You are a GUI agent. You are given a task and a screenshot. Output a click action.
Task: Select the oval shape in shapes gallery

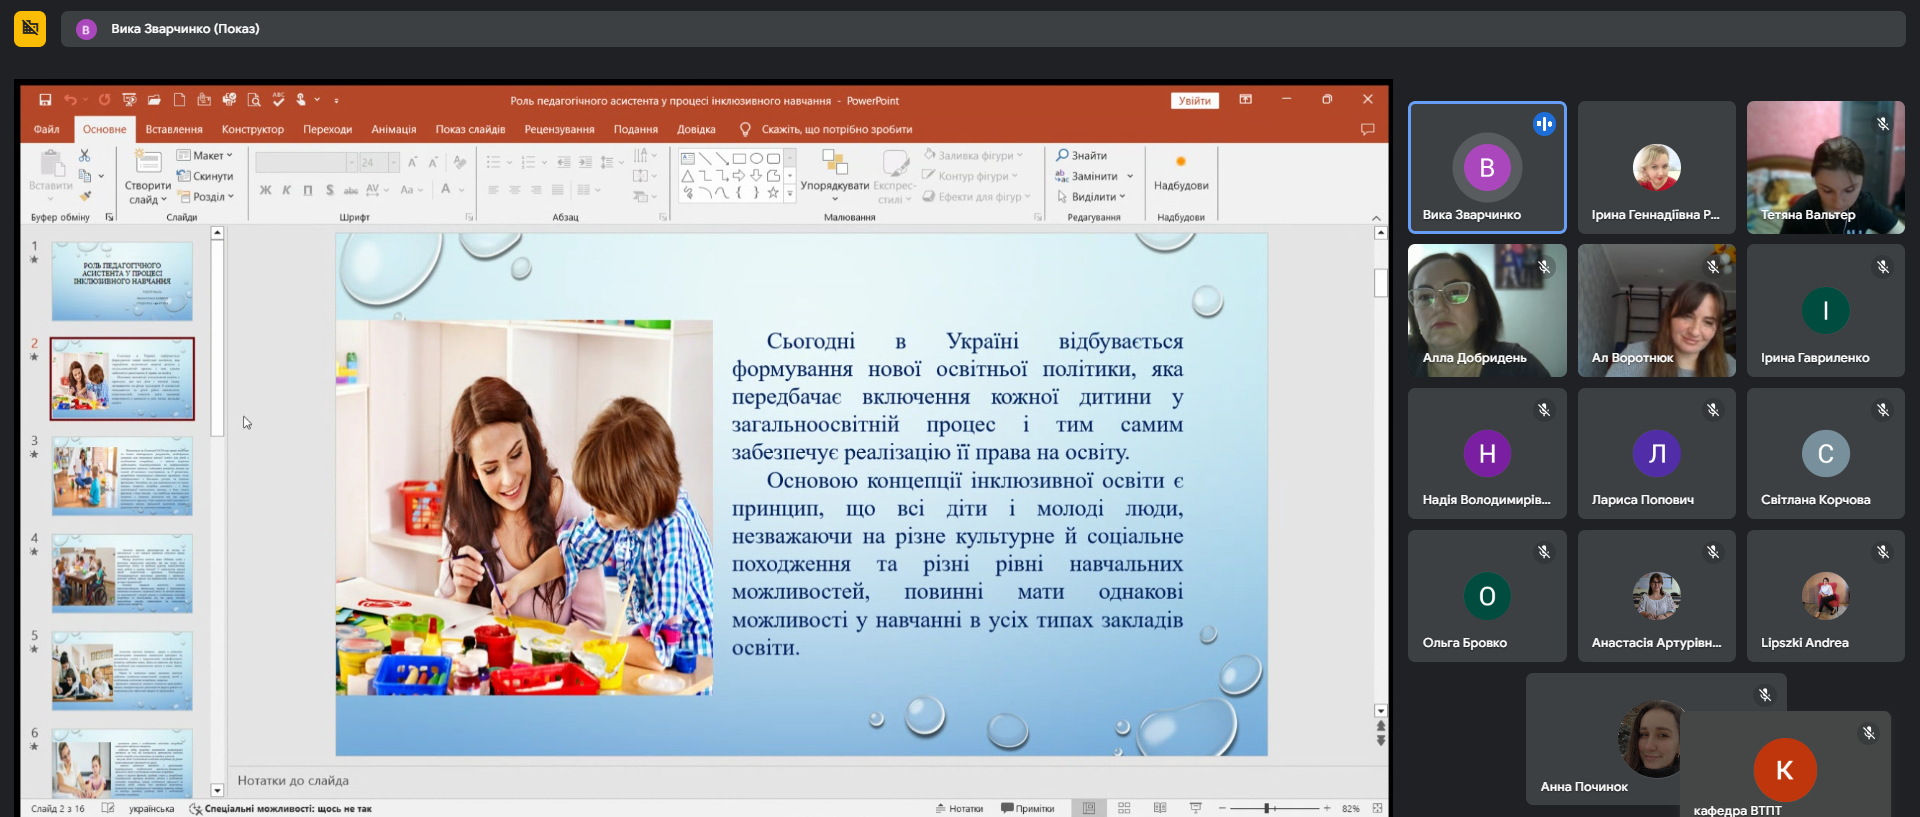pyautogui.click(x=756, y=158)
